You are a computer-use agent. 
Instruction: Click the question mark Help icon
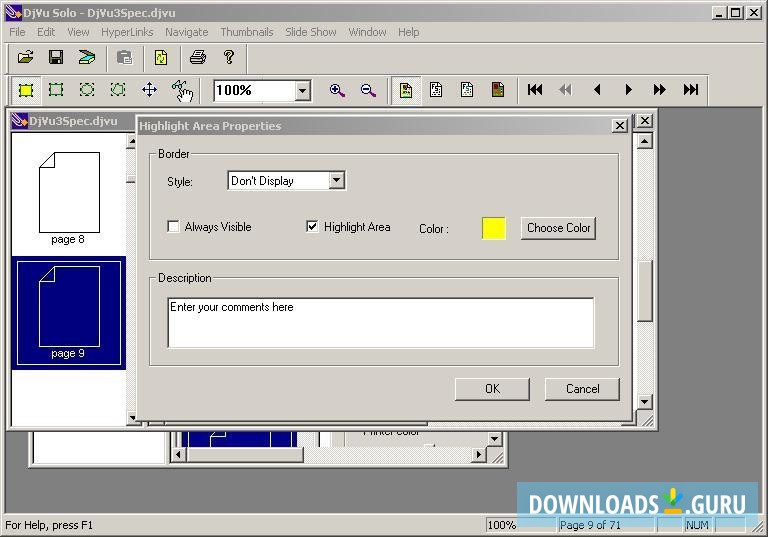point(229,57)
